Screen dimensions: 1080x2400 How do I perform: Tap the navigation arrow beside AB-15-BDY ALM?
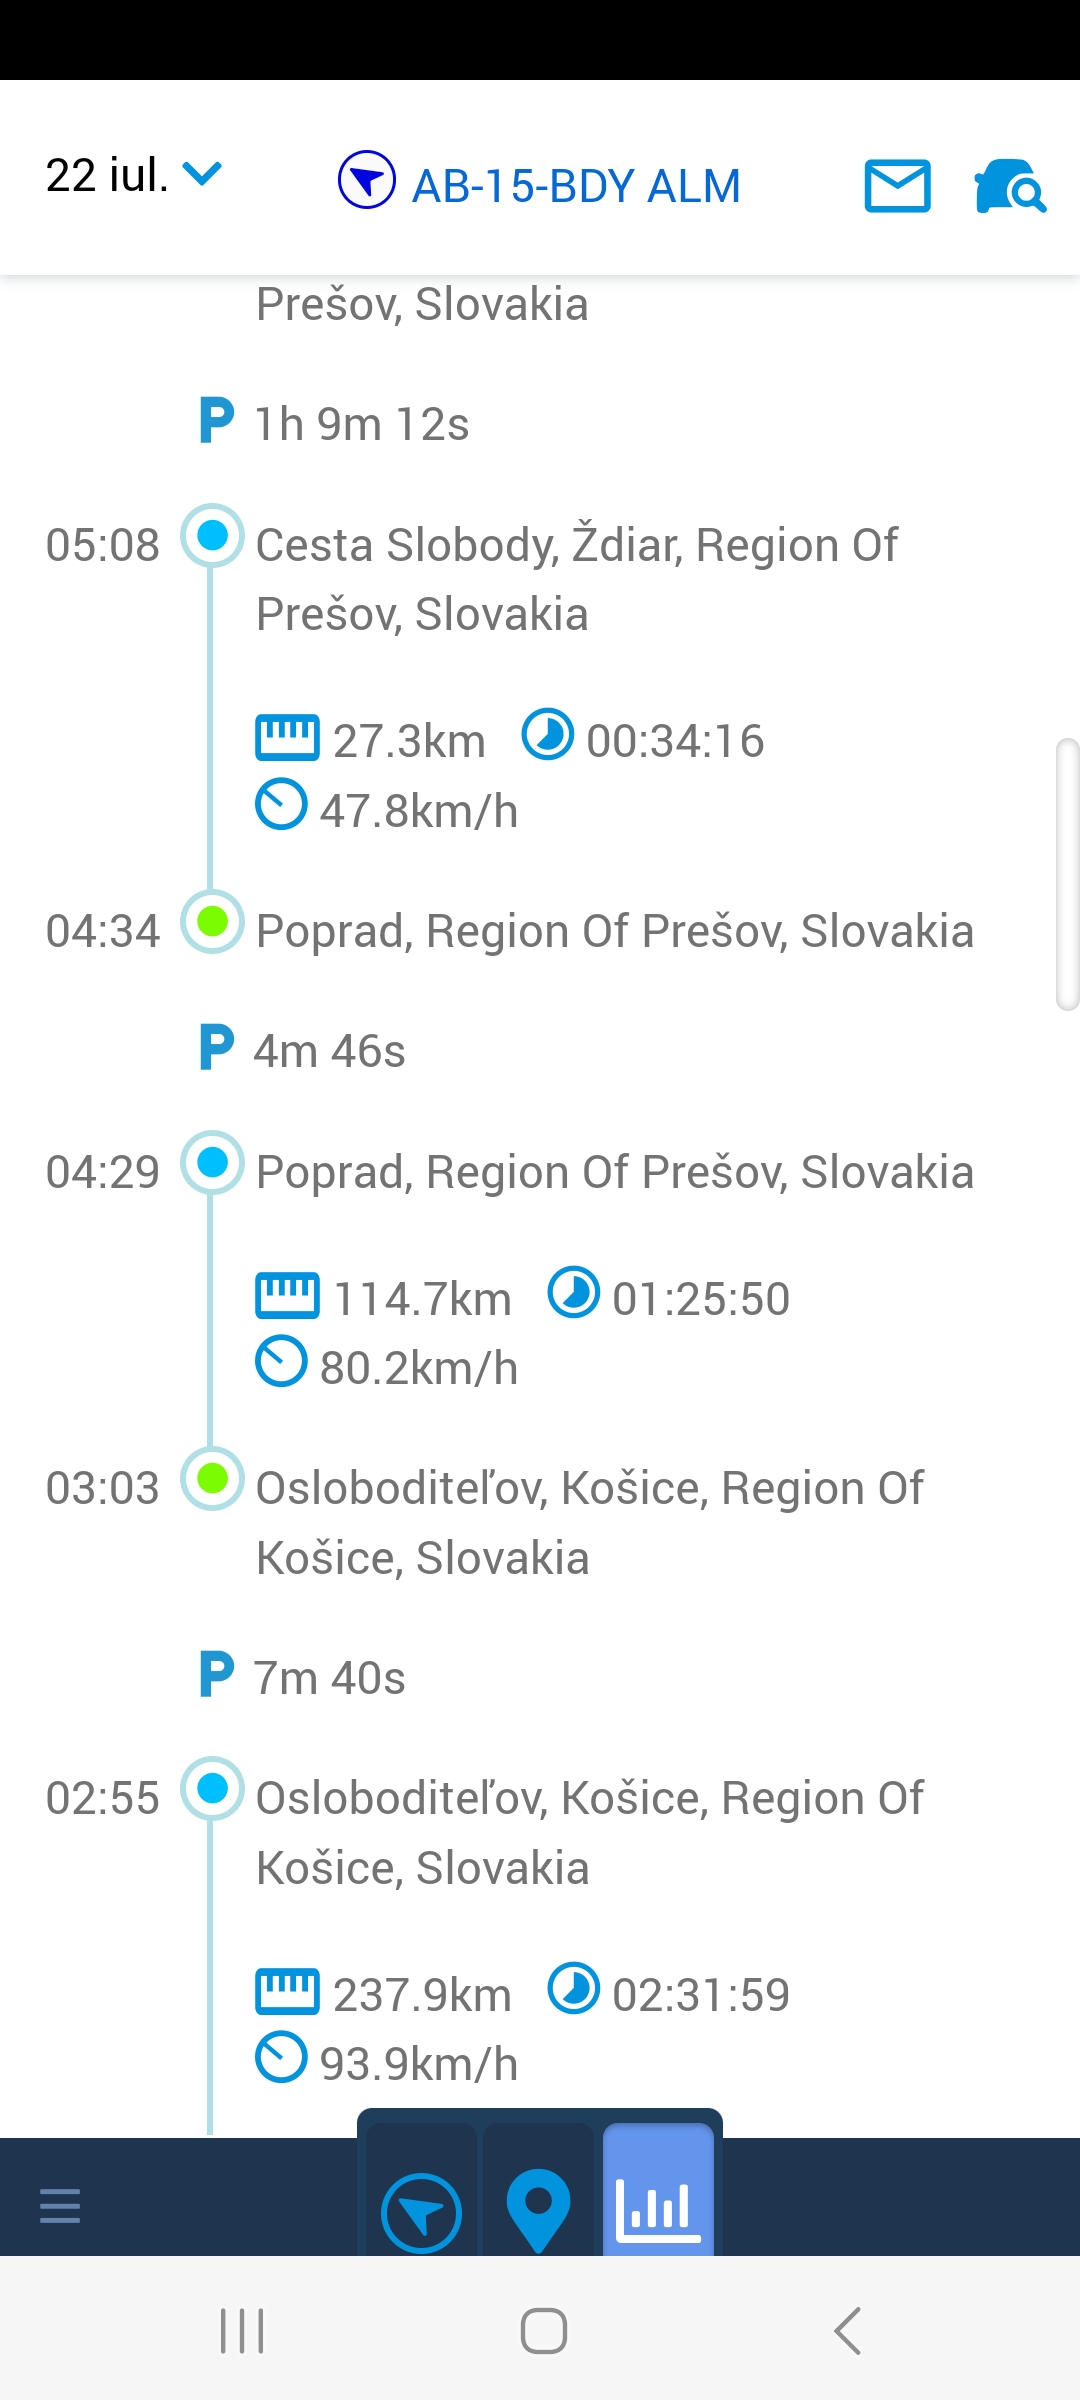click(x=367, y=180)
